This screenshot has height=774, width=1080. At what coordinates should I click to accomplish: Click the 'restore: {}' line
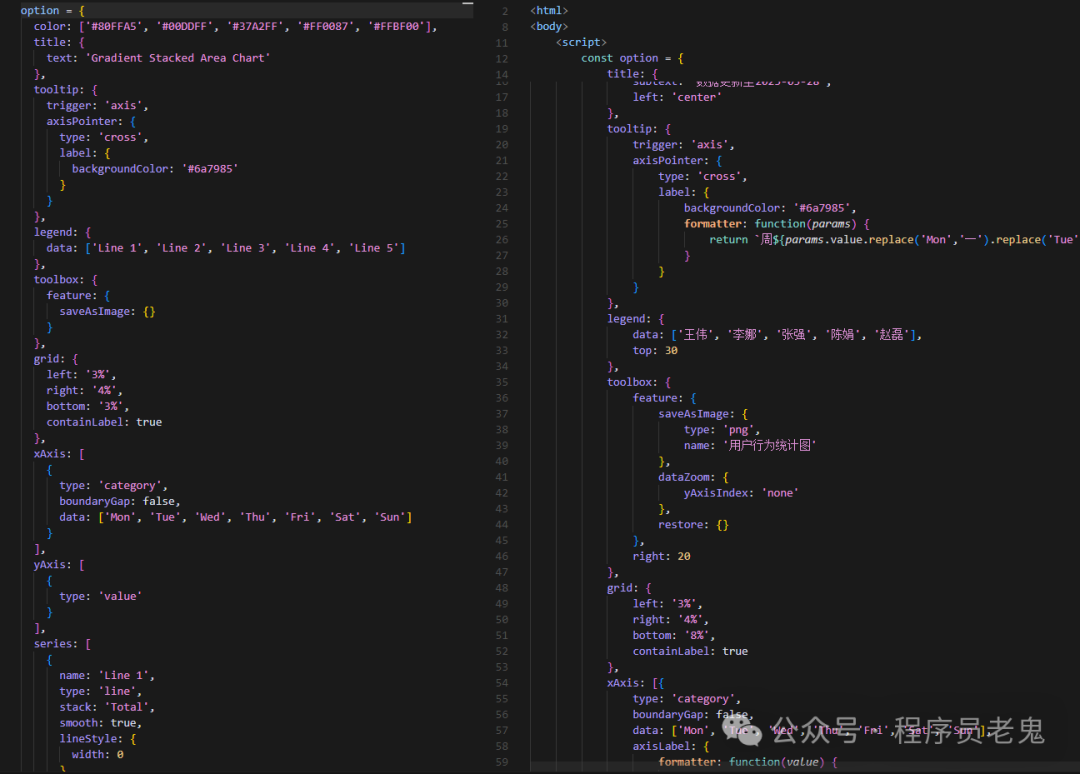point(694,525)
